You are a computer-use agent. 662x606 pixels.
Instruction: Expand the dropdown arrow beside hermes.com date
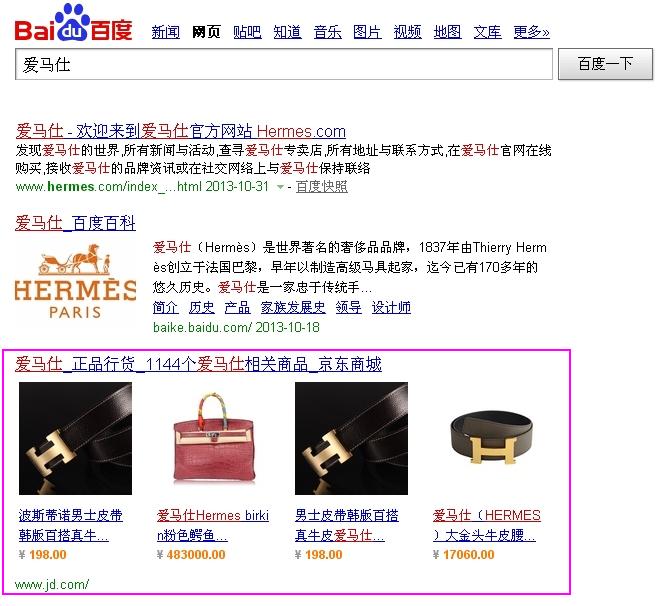[x=279, y=187]
